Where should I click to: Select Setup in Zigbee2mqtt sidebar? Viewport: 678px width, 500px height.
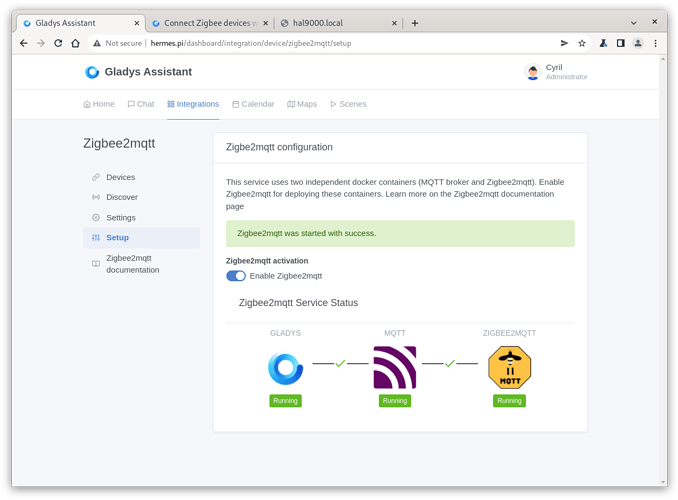click(x=141, y=237)
